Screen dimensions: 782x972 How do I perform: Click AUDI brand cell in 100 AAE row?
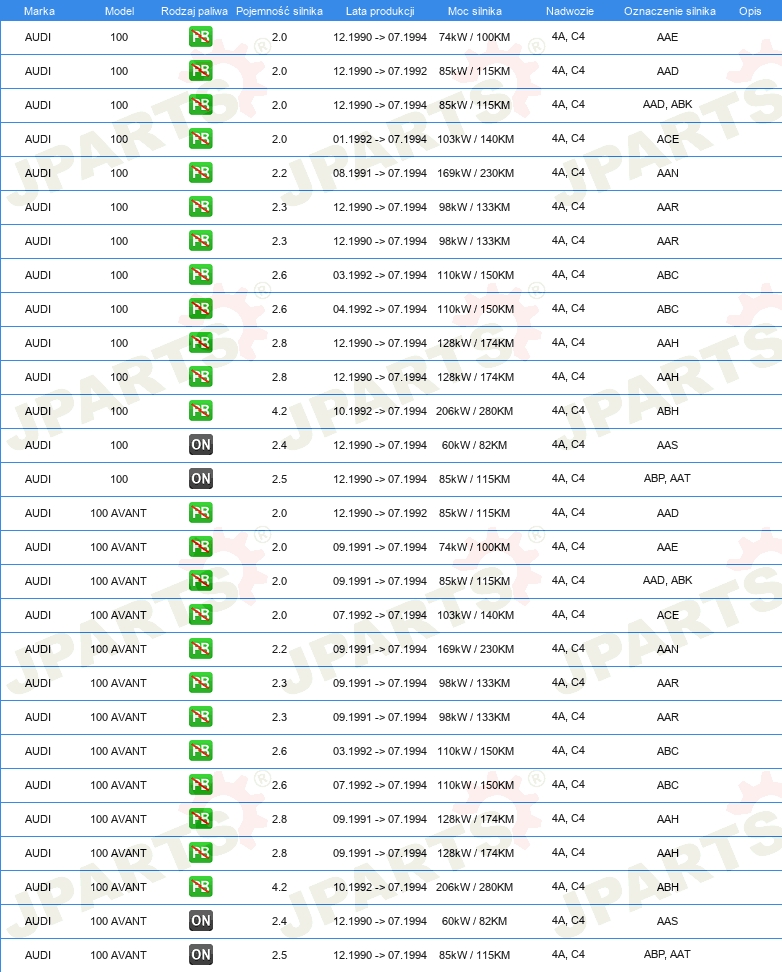38,37
